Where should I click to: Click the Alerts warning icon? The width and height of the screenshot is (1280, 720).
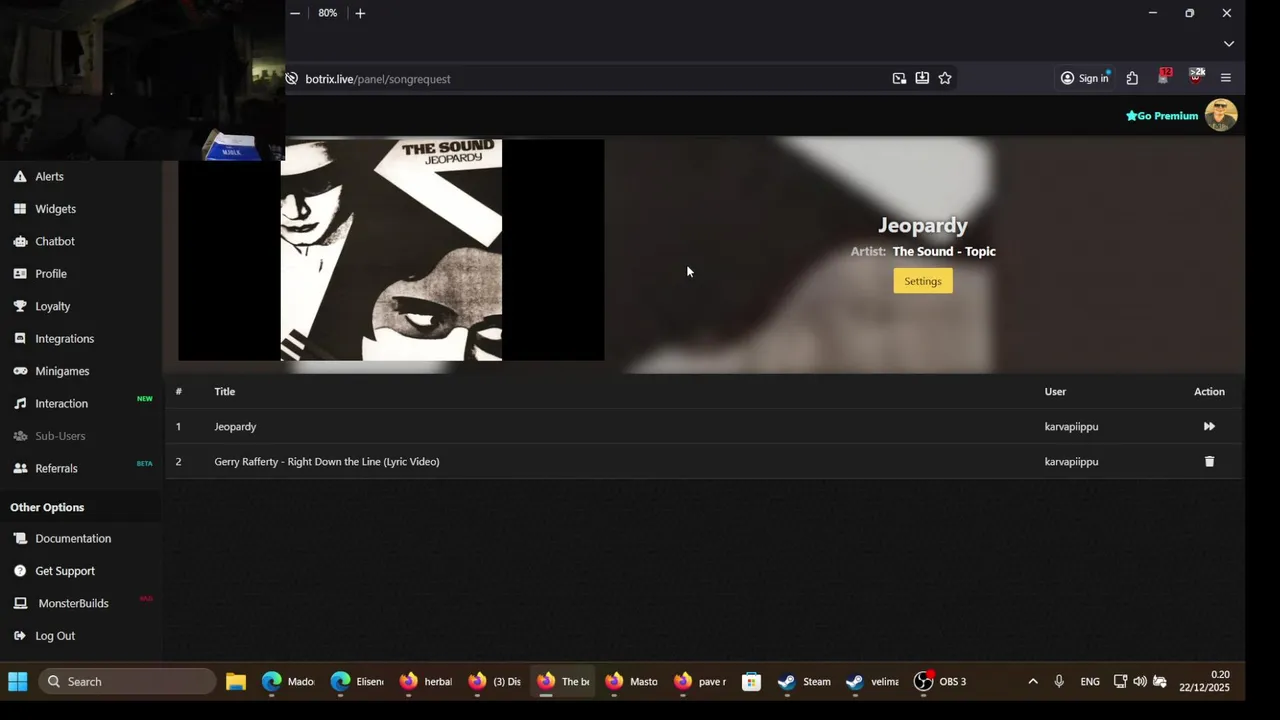[x=20, y=176]
